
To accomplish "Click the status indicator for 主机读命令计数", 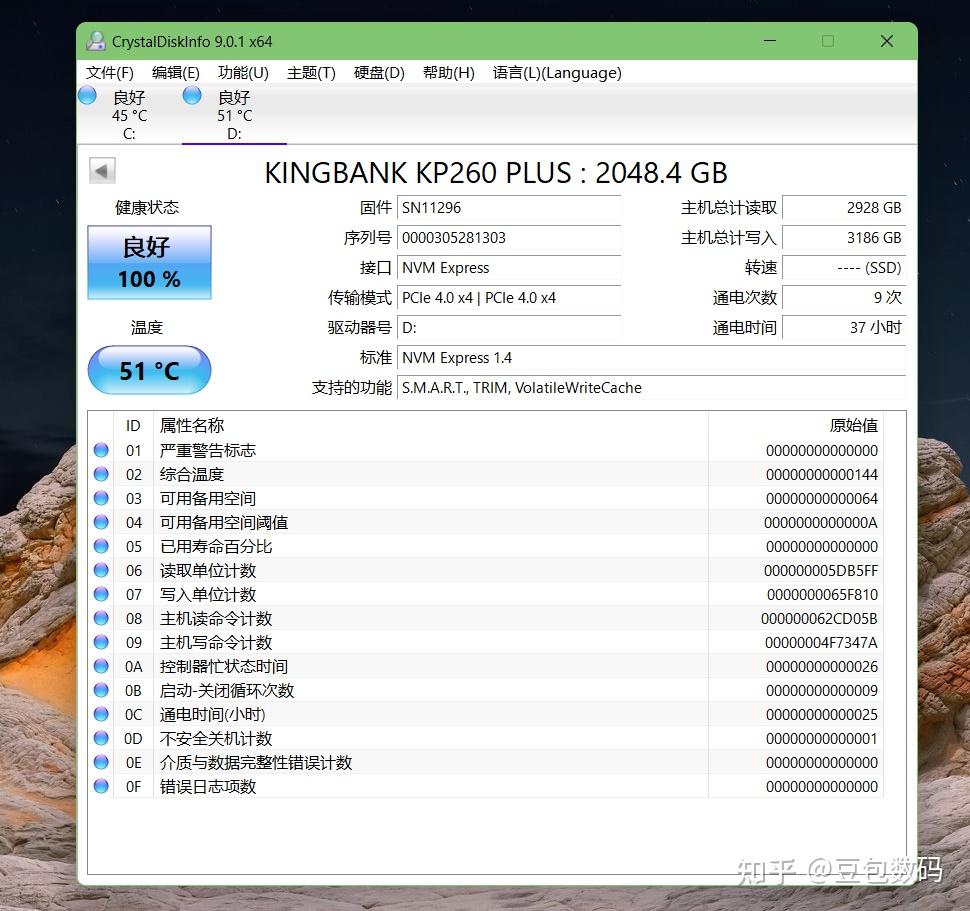I will tap(100, 618).
